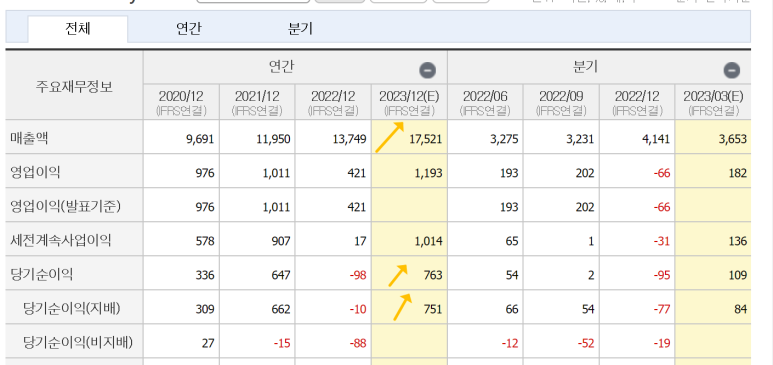Select estimated revenue value 17,521
Viewport: 773px width, 365px height.
425,140
